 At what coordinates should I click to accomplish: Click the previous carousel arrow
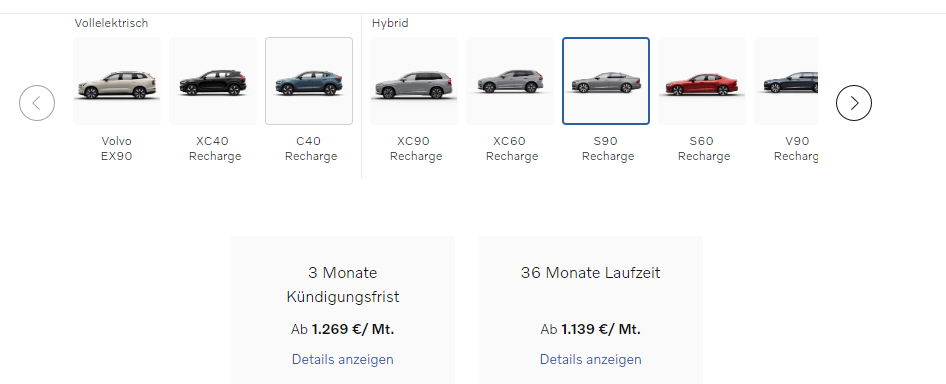point(37,103)
